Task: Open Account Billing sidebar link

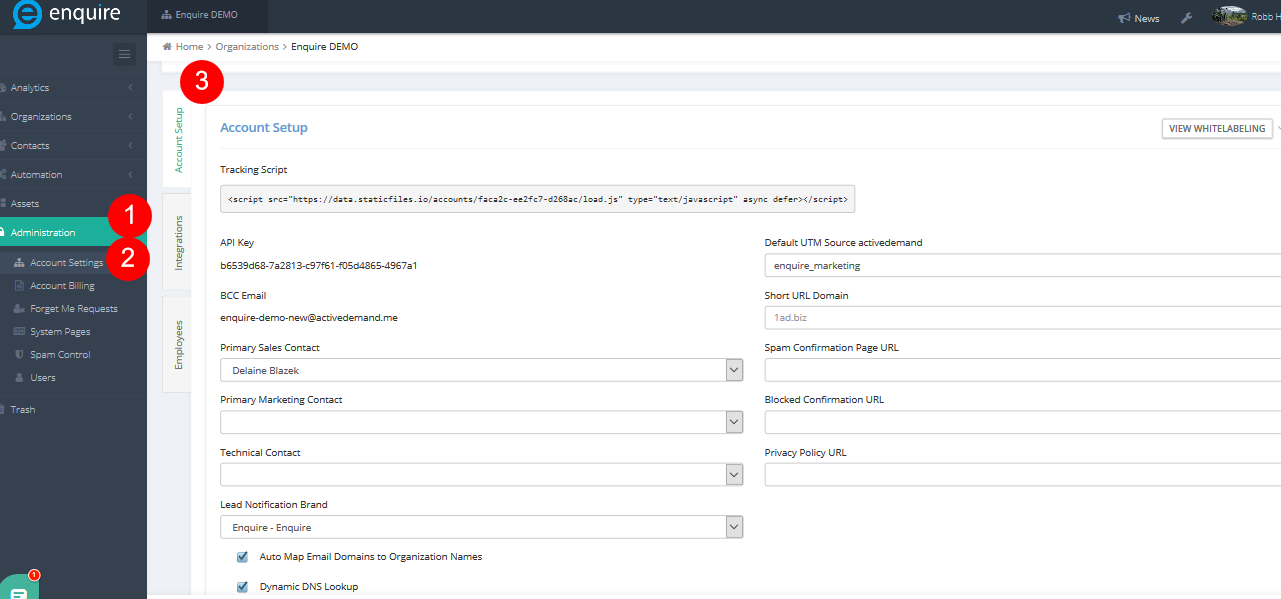Action: coord(62,286)
